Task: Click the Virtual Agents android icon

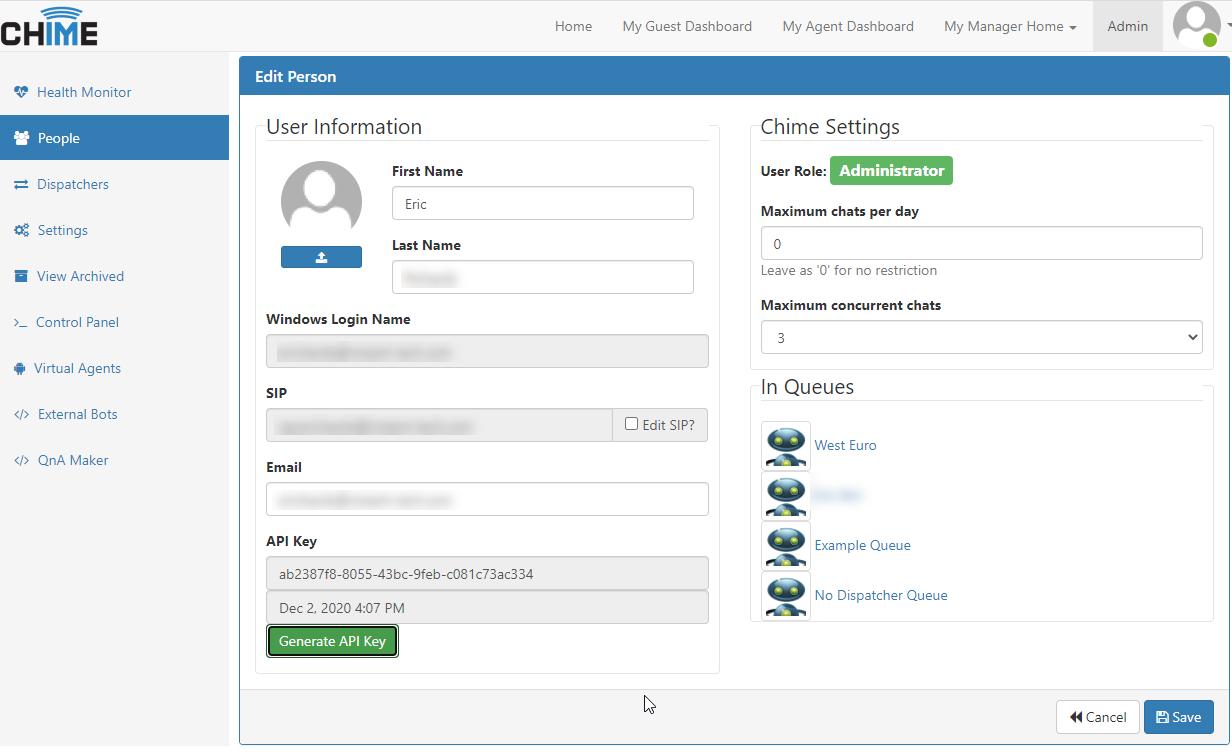Action: [20, 368]
